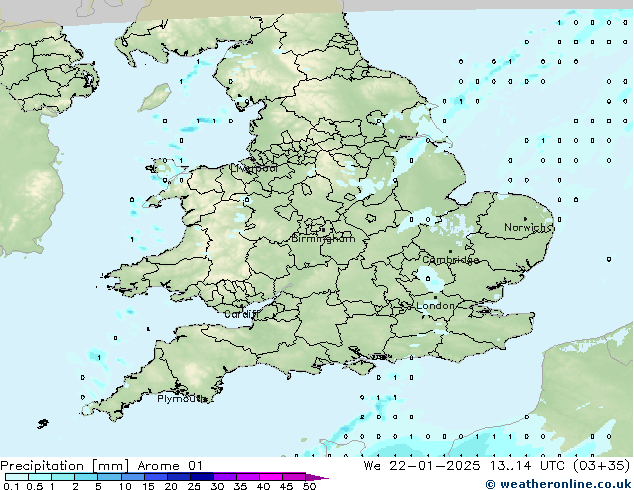The width and height of the screenshot is (634, 490).
Task: Select the Birmingham city marker dot
Action: [323, 230]
